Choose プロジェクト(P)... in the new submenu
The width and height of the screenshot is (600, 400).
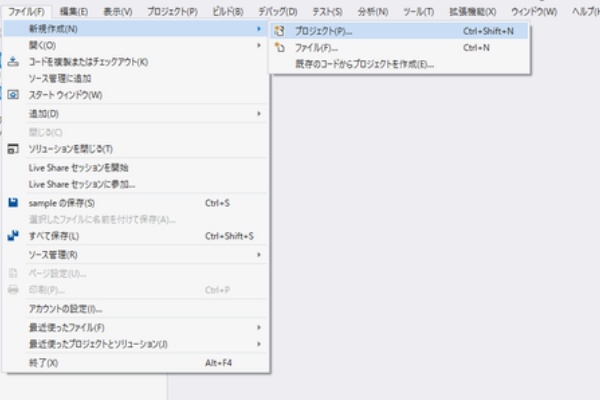click(x=399, y=31)
